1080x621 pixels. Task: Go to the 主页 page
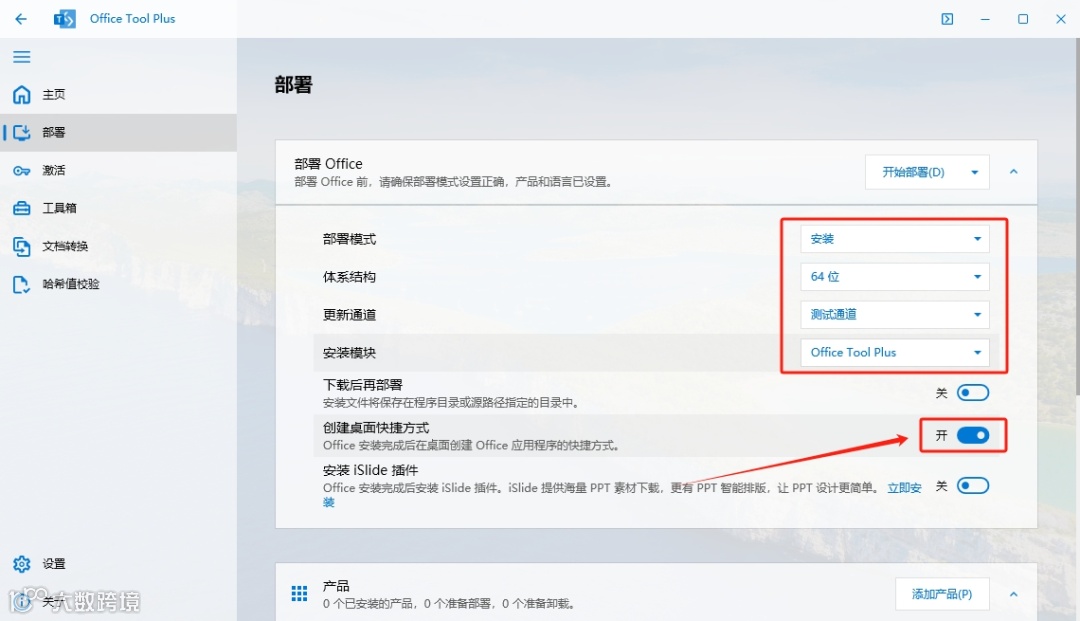coord(118,94)
